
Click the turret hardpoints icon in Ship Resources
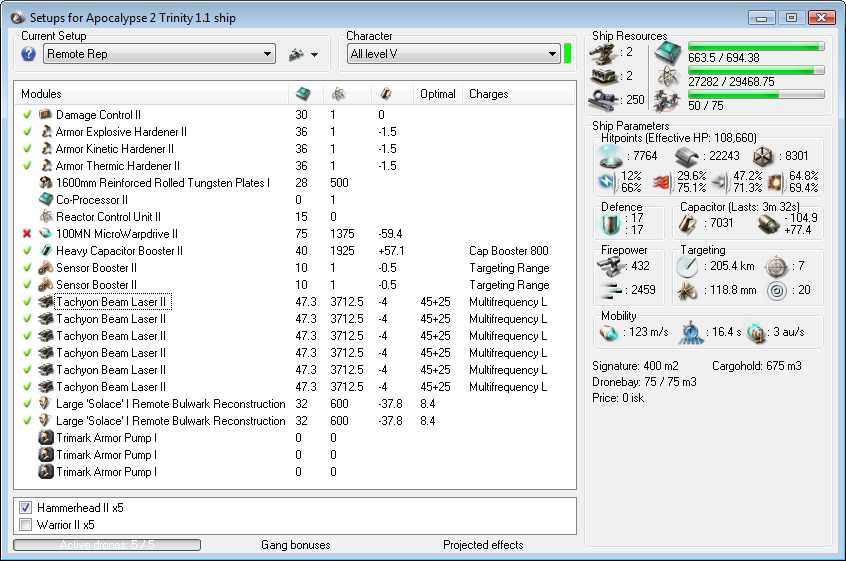point(603,53)
